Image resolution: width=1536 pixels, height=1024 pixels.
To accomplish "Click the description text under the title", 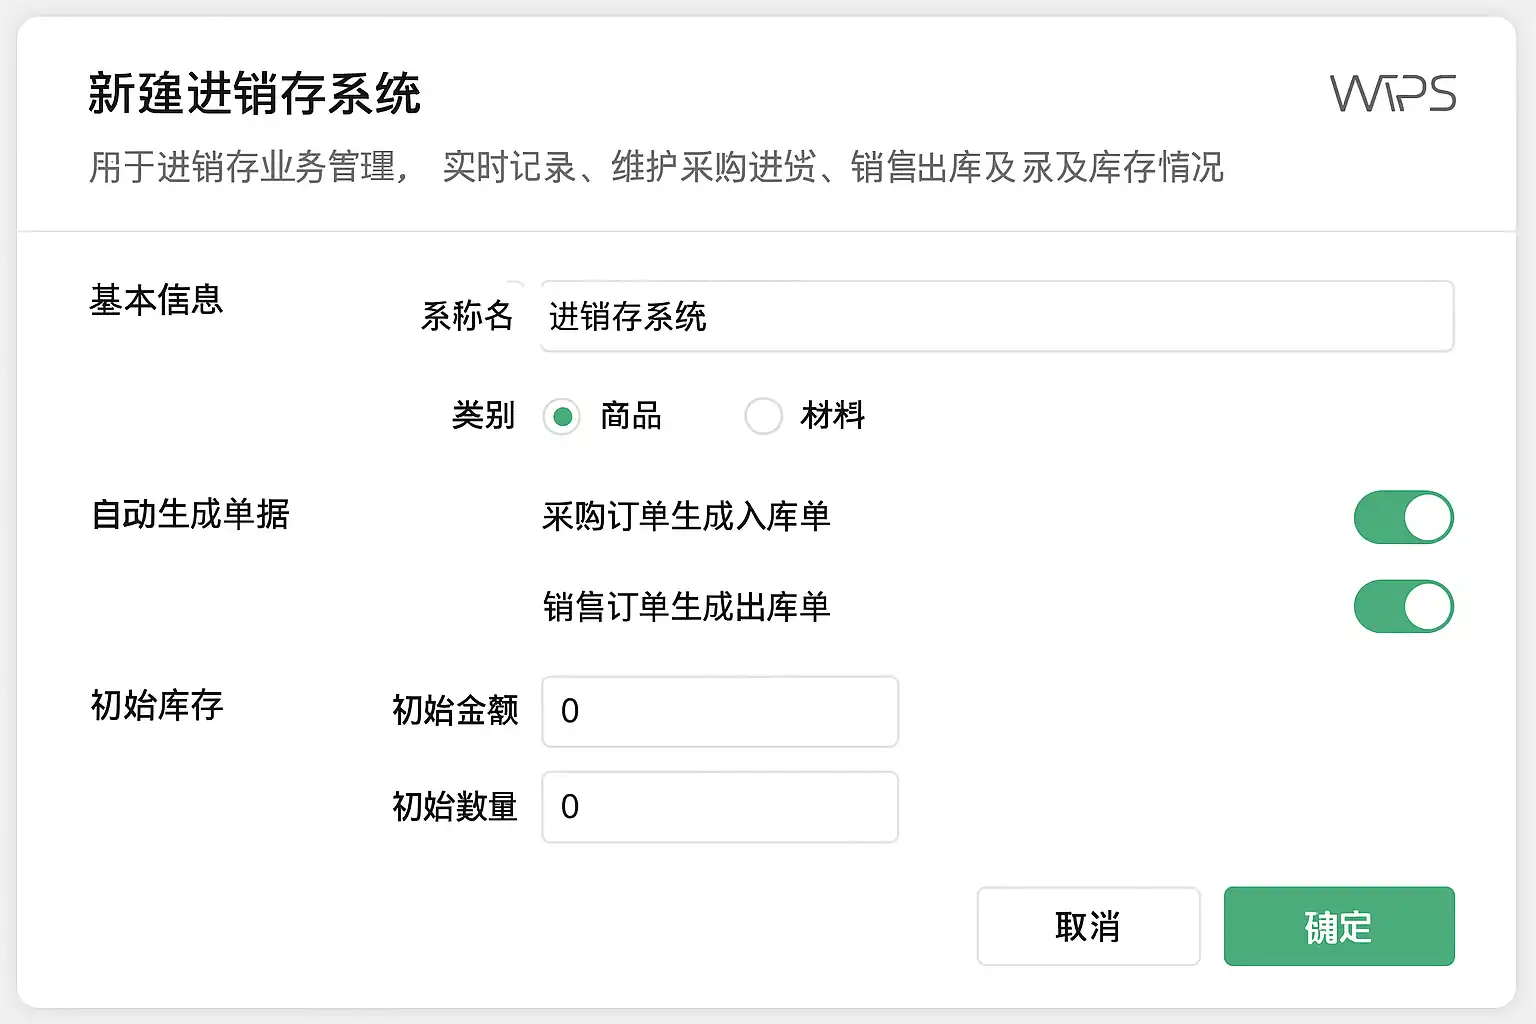I will (656, 167).
